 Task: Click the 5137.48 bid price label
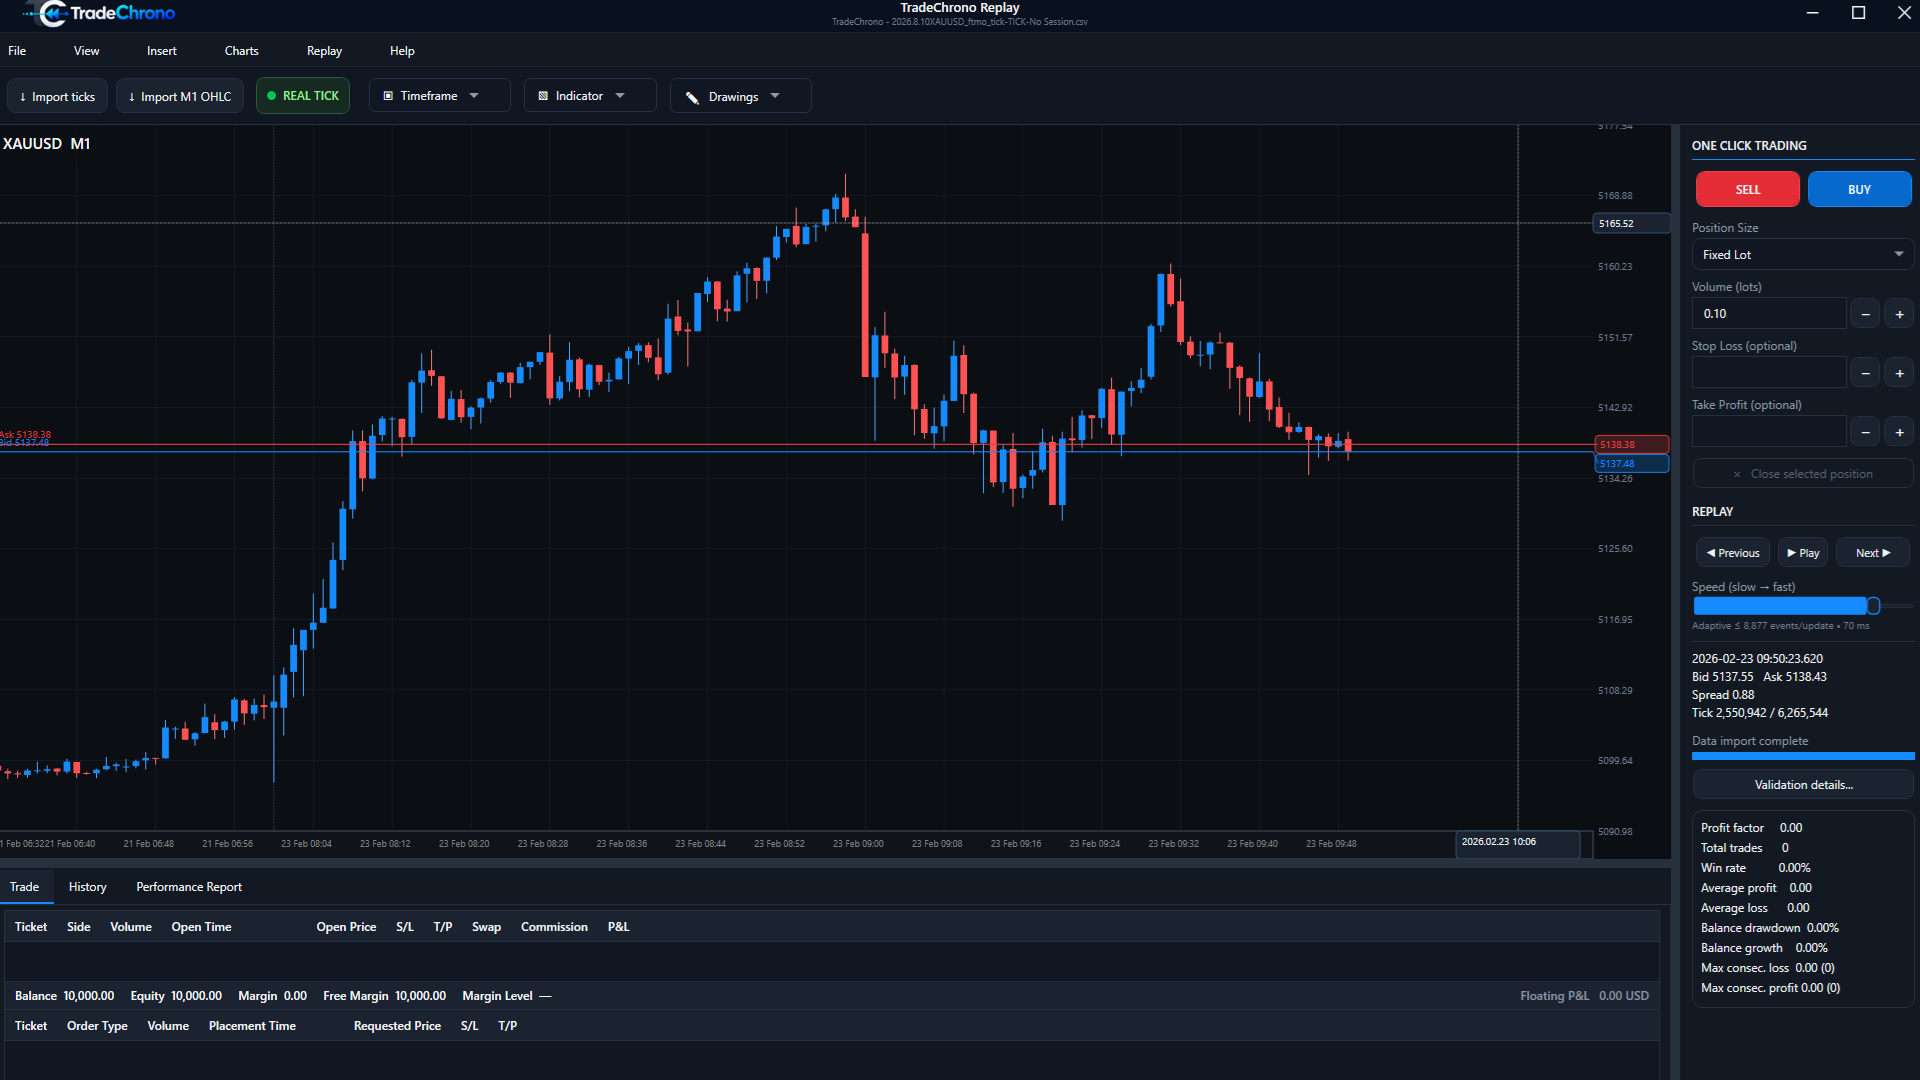pos(1632,463)
